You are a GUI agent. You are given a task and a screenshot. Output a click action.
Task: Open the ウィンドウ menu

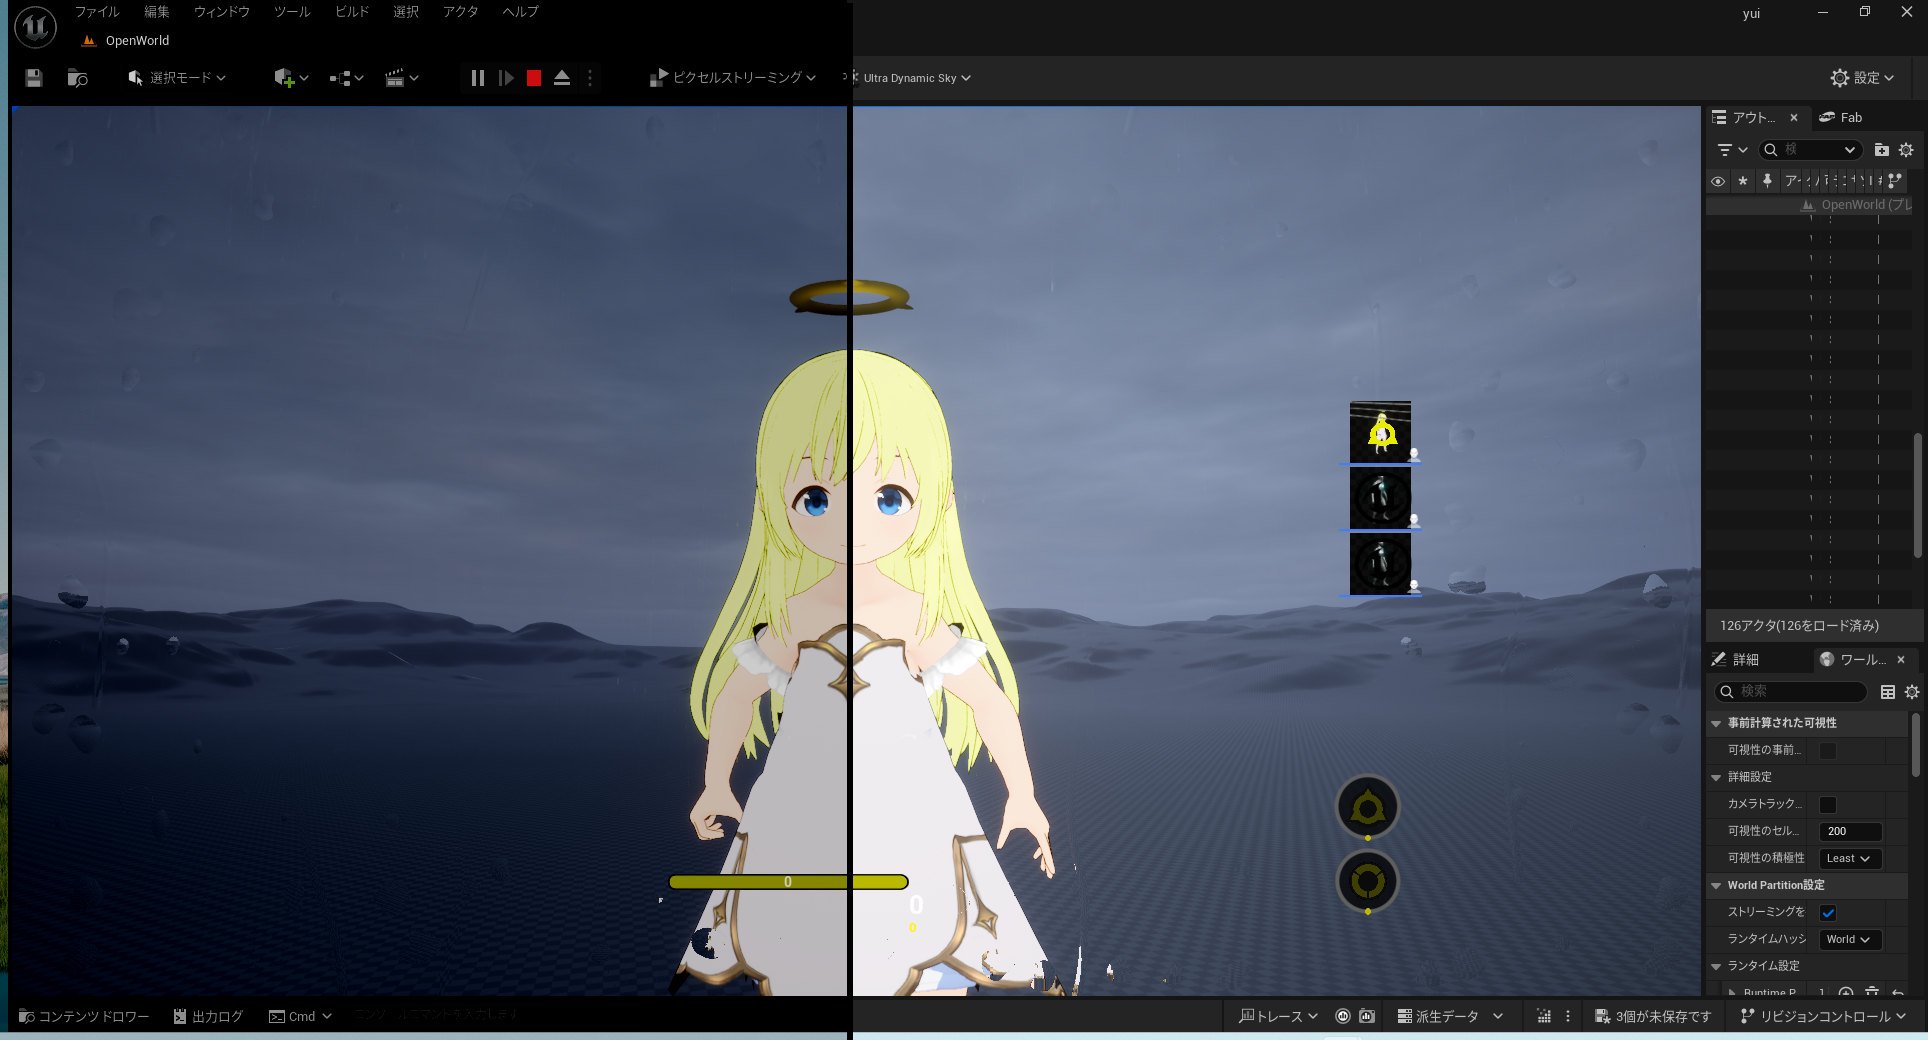pyautogui.click(x=222, y=12)
